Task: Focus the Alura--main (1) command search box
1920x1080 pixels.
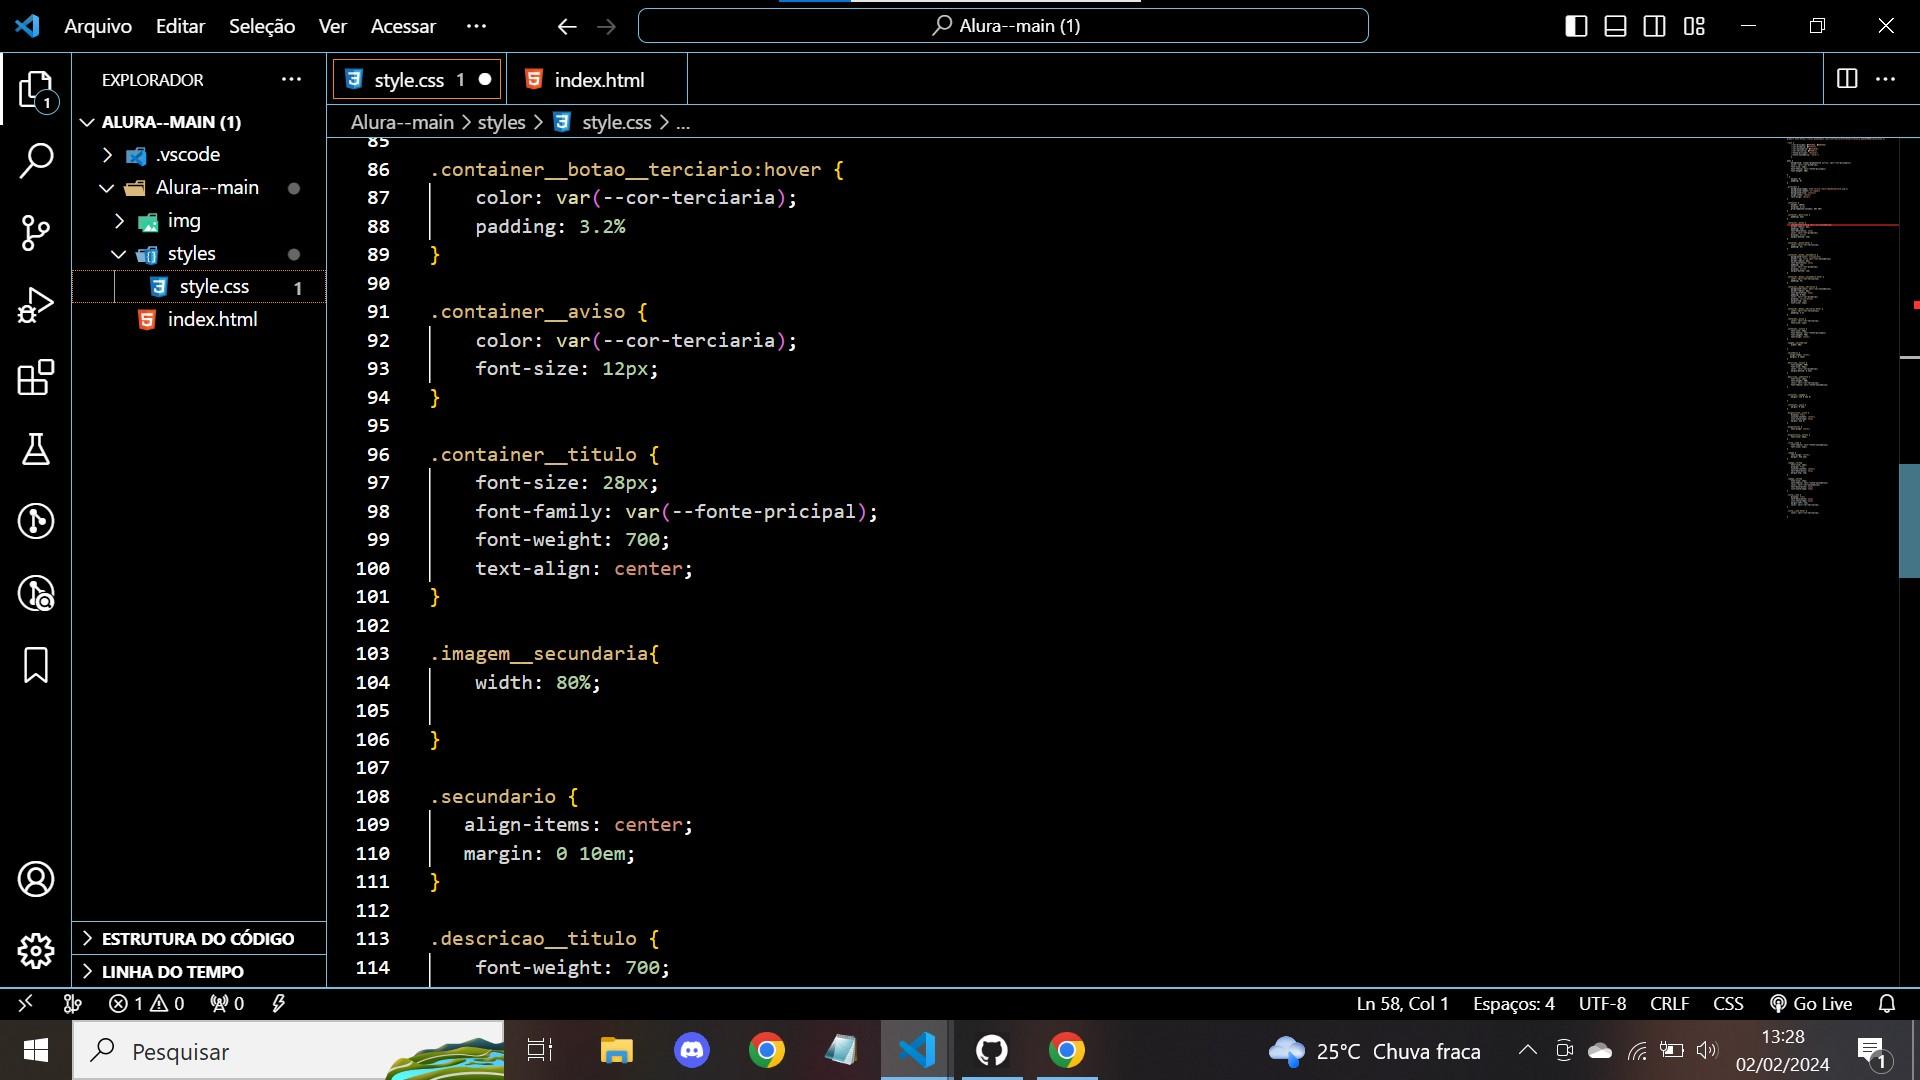Action: point(1003,26)
